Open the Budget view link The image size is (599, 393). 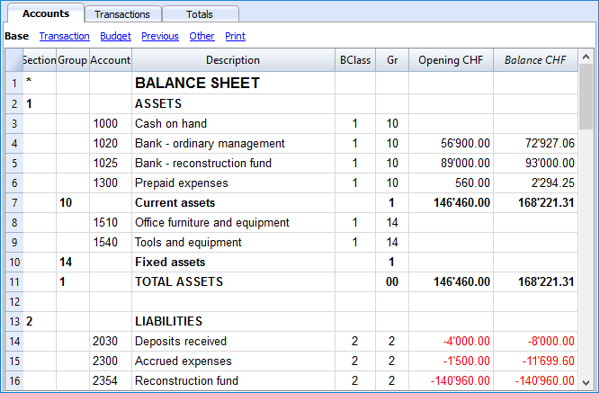pyautogui.click(x=115, y=36)
